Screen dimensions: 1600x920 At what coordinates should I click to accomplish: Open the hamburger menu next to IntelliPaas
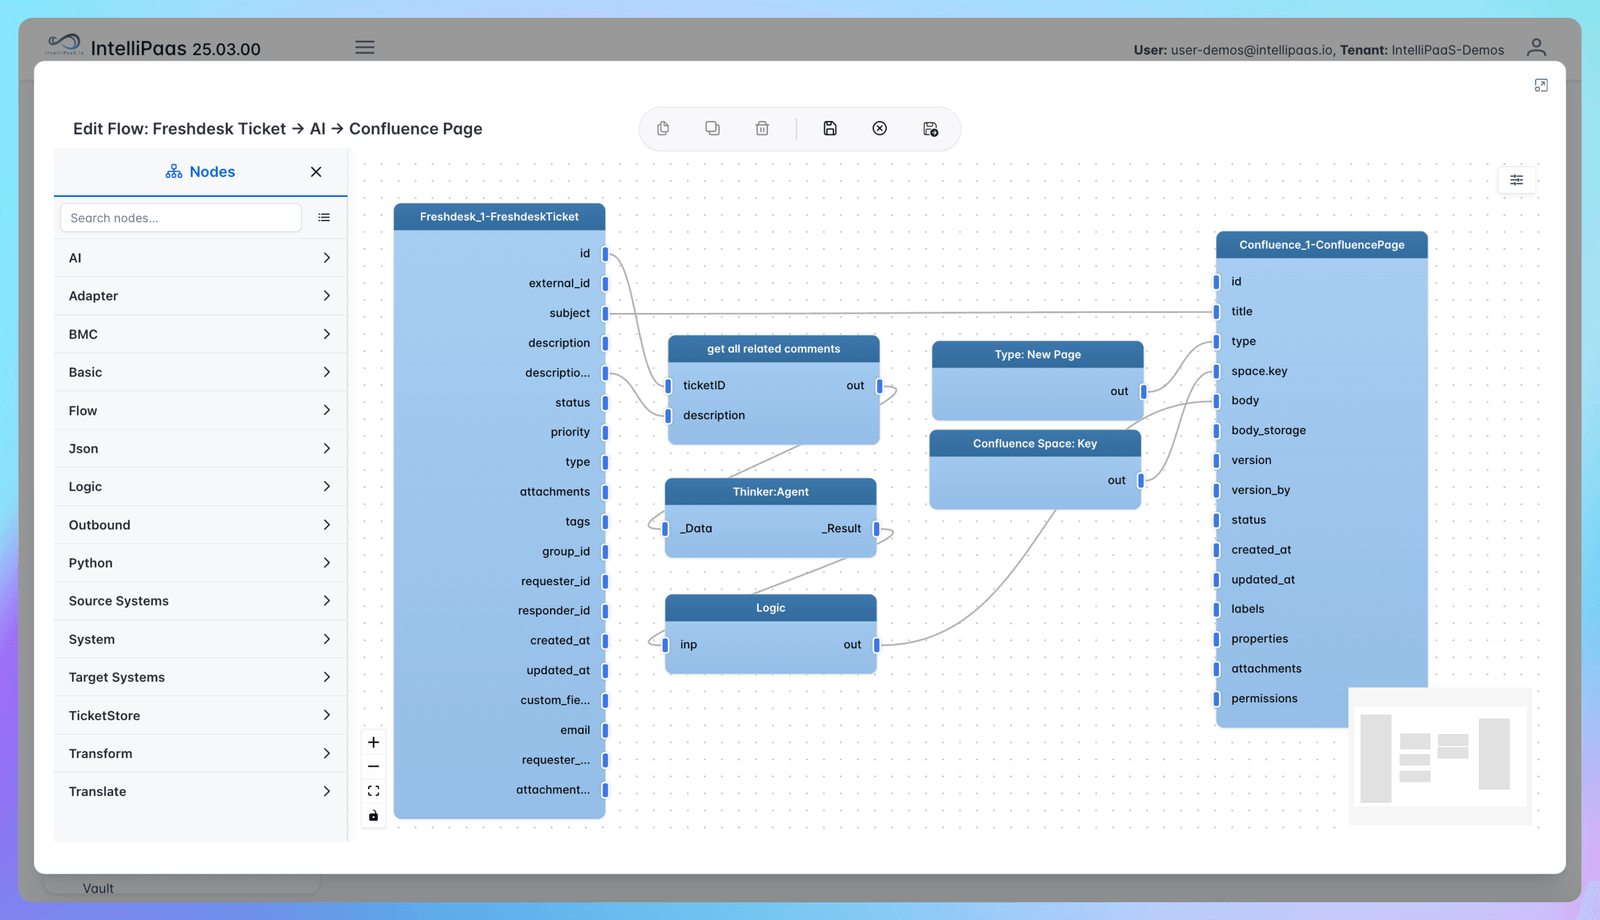tap(364, 47)
